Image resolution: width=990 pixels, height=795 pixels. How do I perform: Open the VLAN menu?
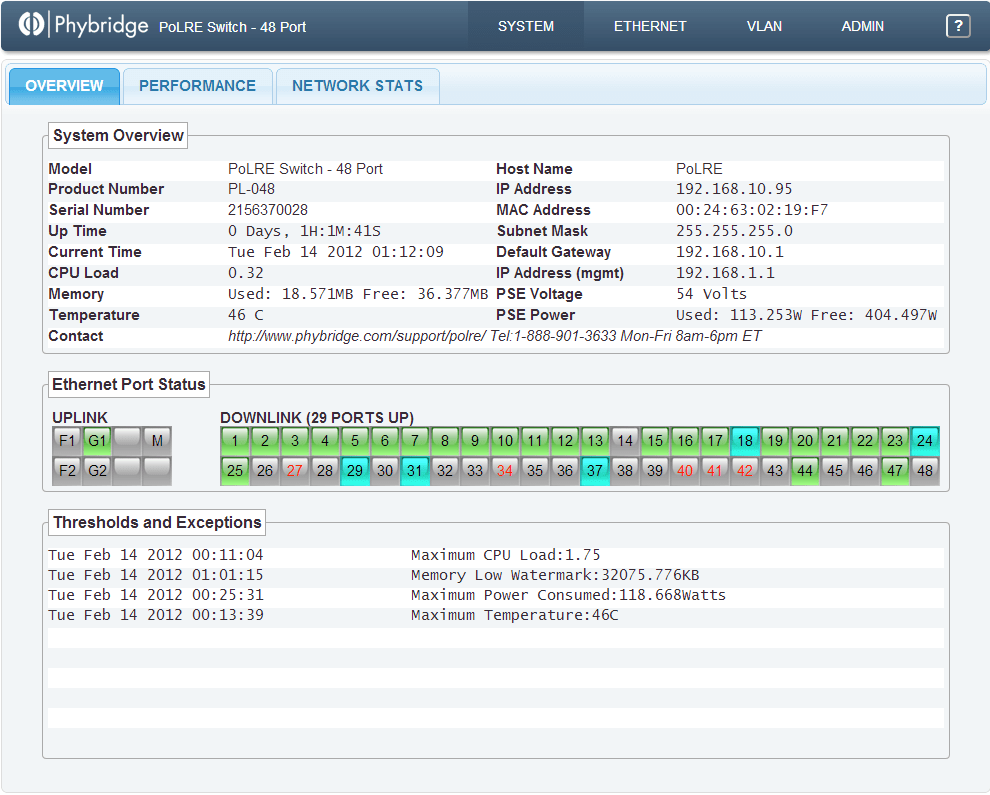point(764,27)
